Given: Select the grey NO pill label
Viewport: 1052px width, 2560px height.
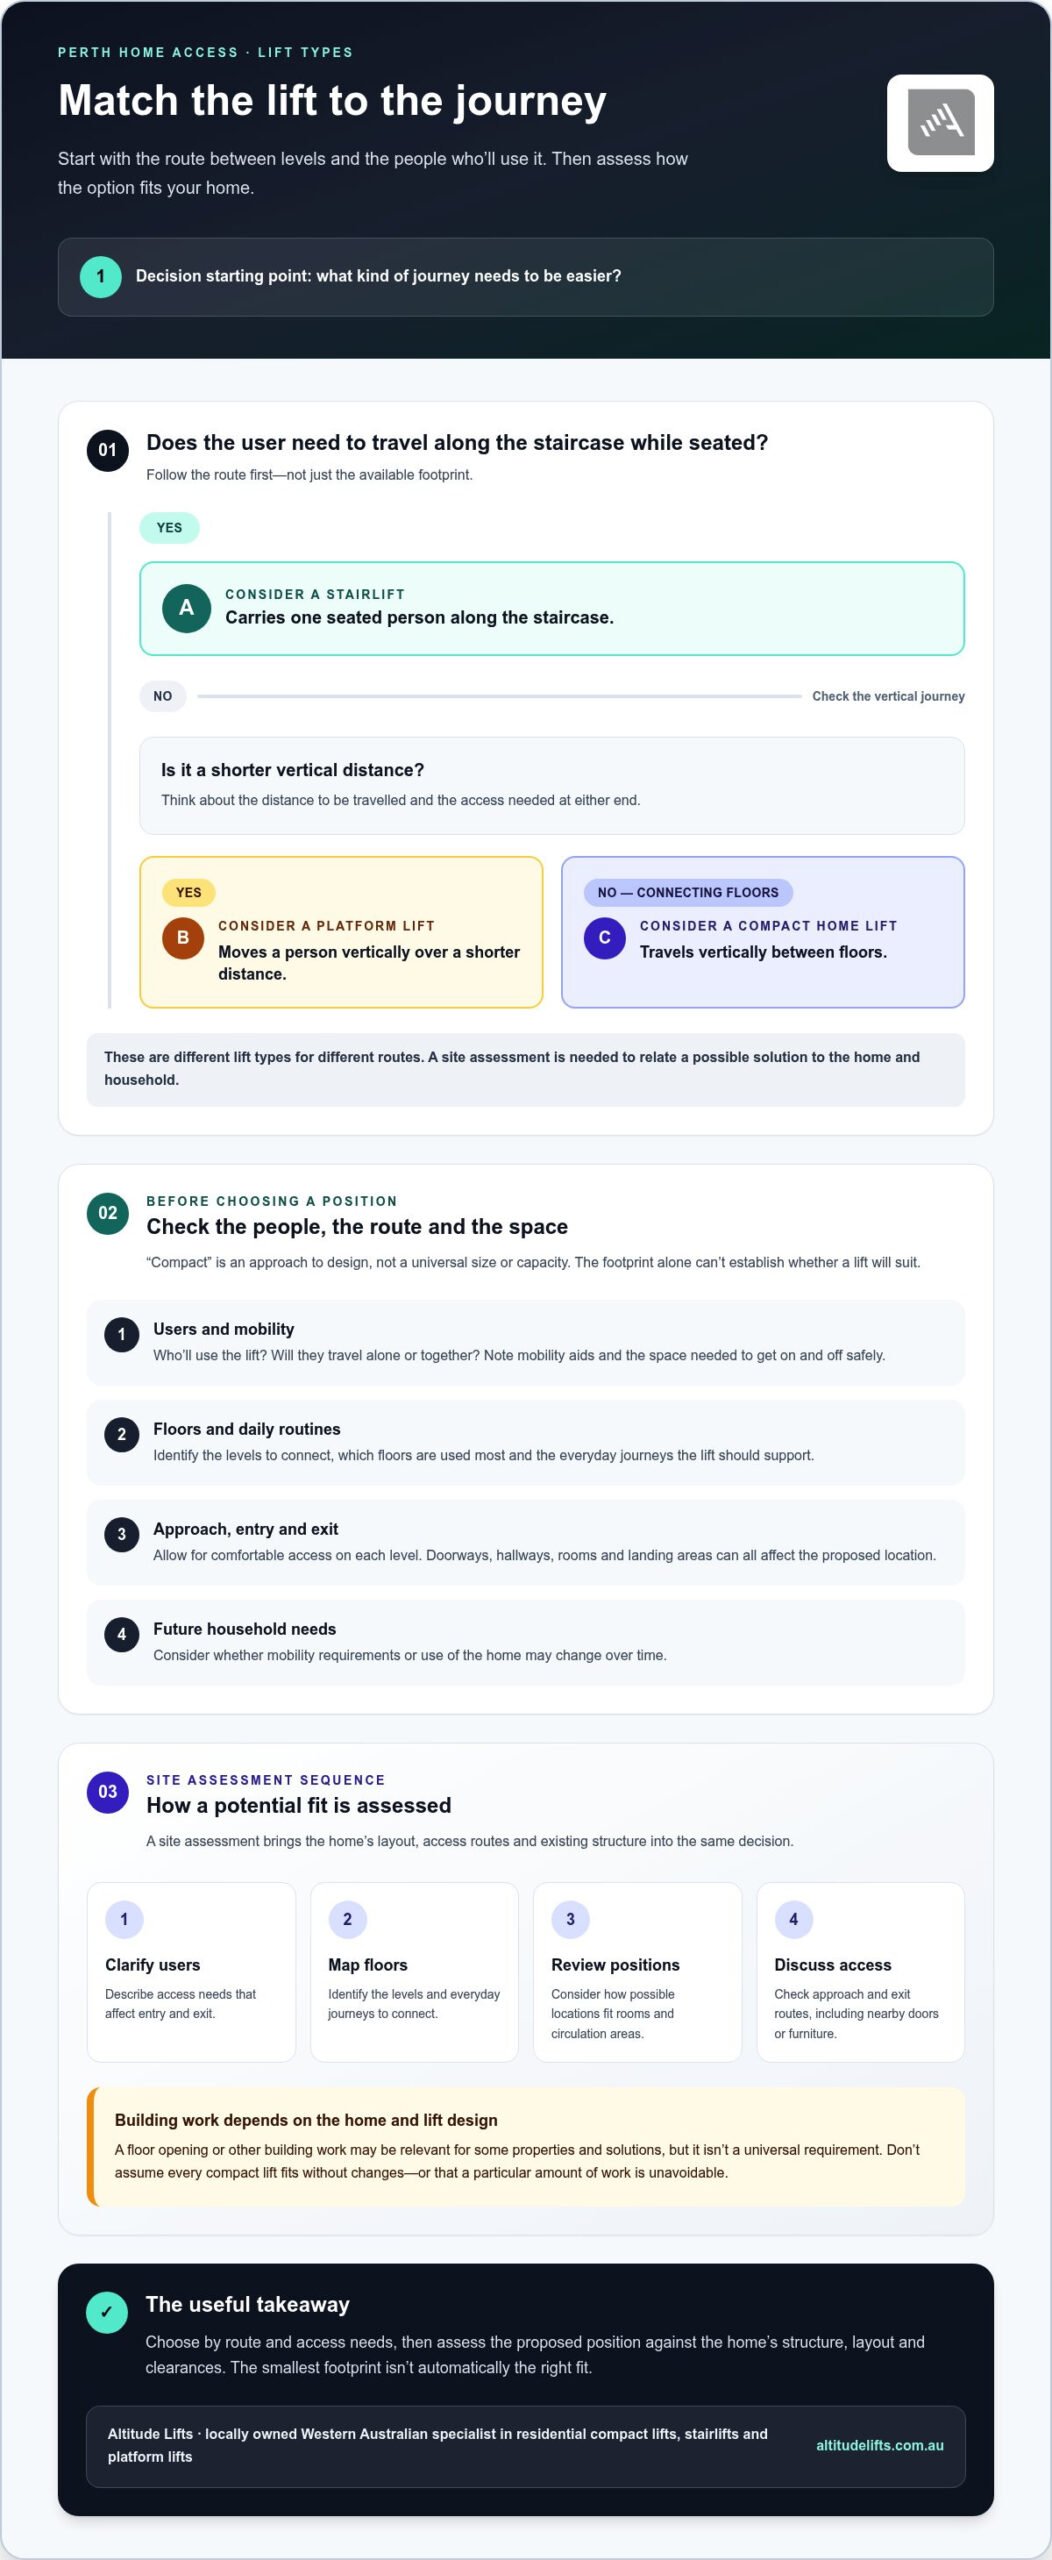Looking at the screenshot, I should click(163, 696).
